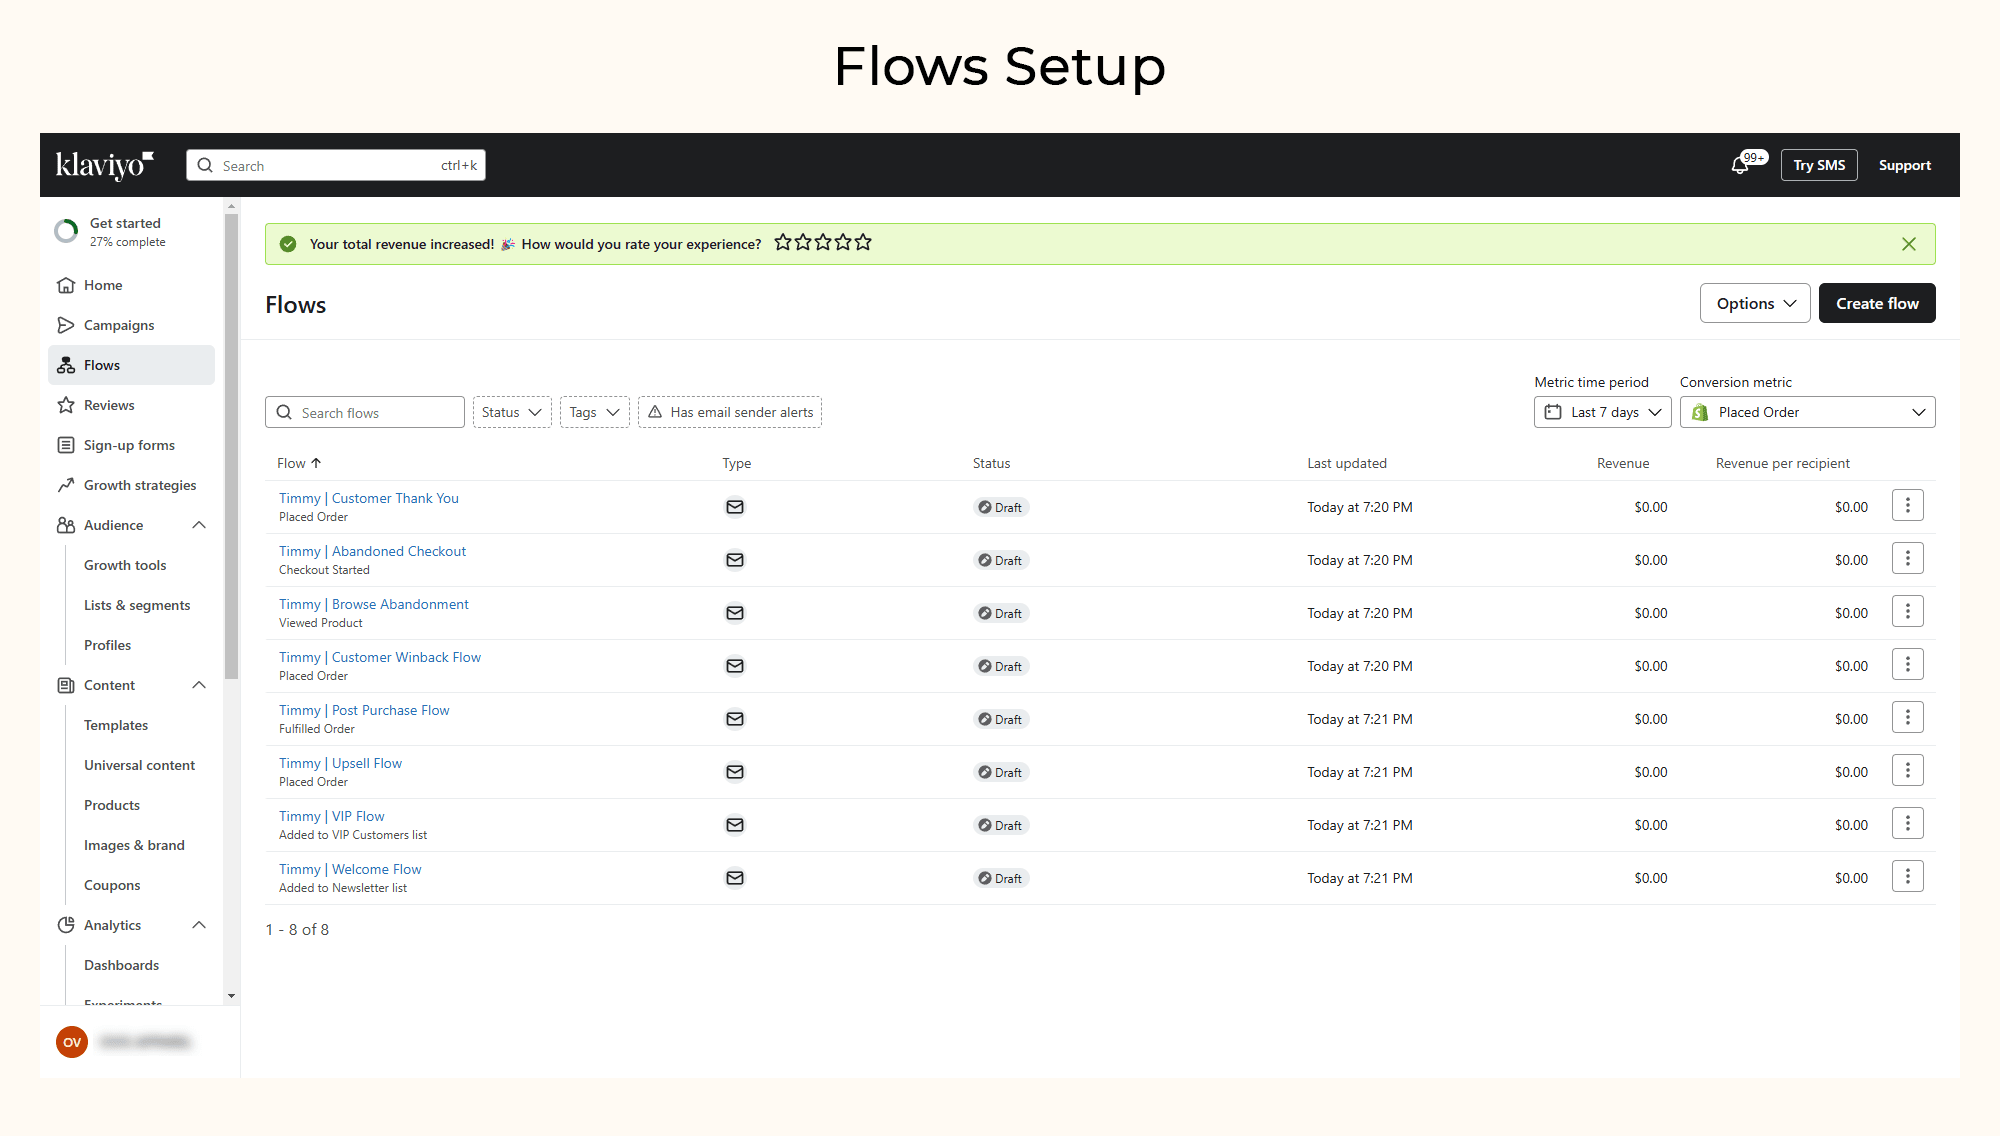2000x1136 pixels.
Task: Rate experience with the first star
Action: coord(783,243)
